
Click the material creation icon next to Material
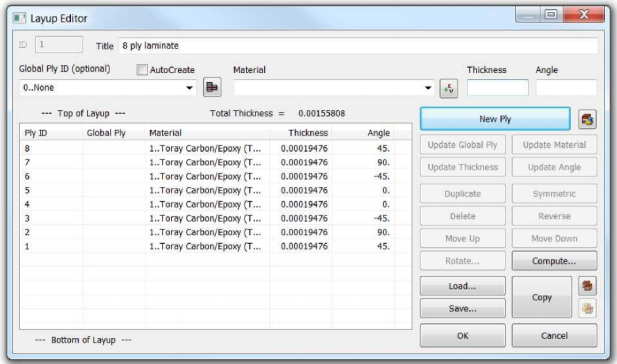(x=449, y=89)
